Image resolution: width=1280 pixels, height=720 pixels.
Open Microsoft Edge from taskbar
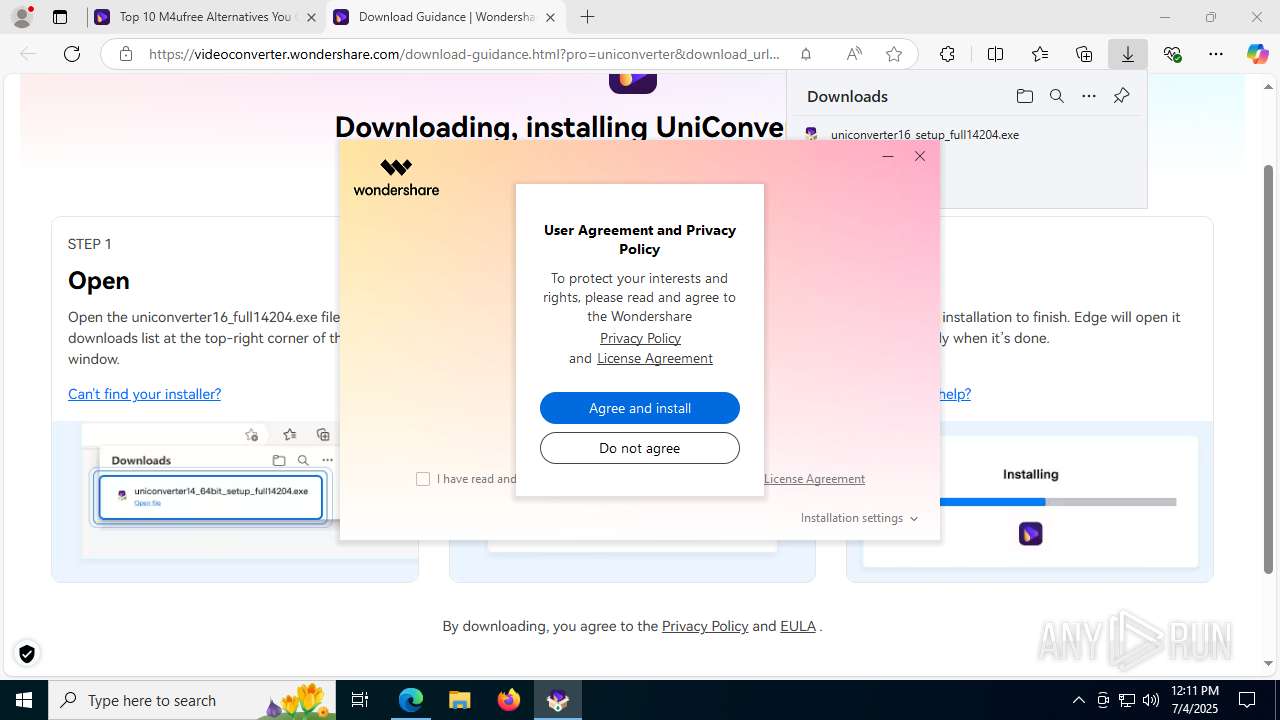point(411,700)
